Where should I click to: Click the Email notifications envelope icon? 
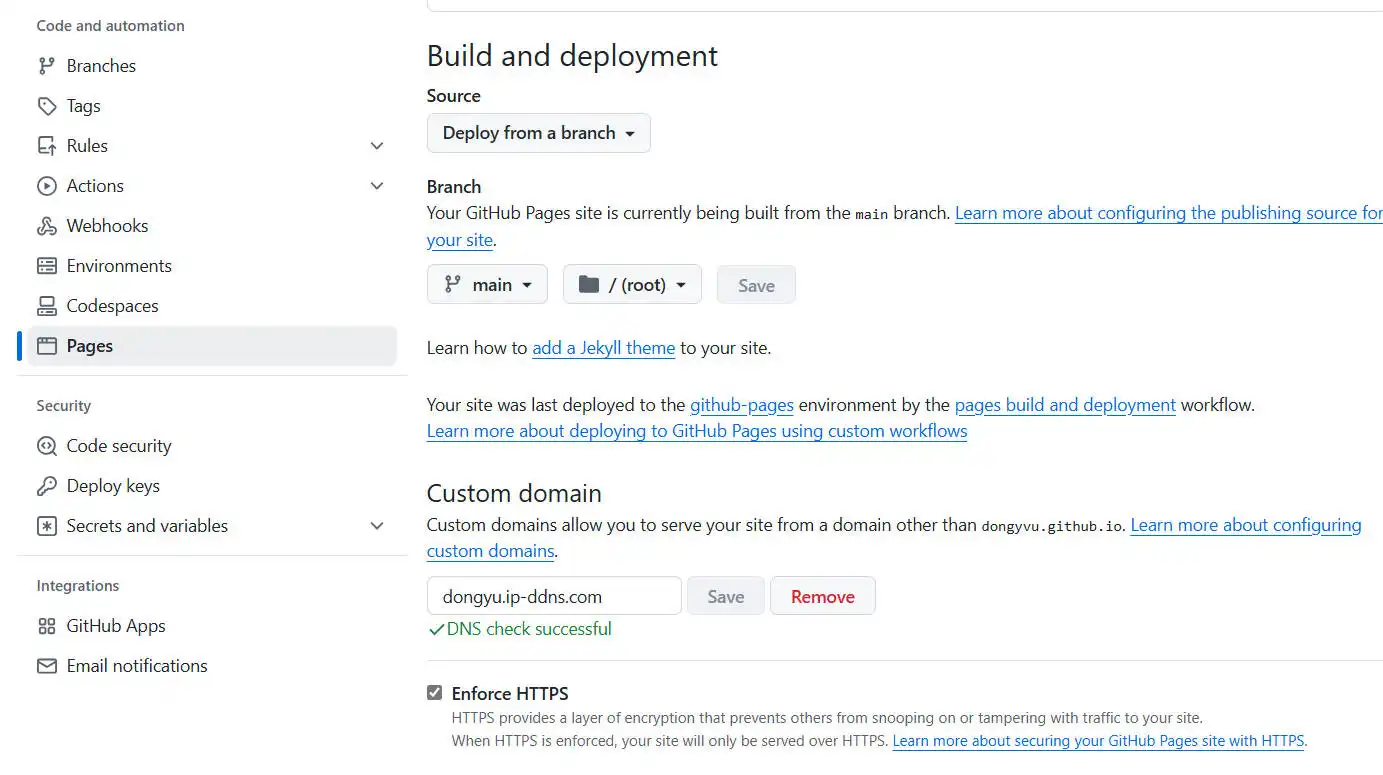click(x=46, y=666)
